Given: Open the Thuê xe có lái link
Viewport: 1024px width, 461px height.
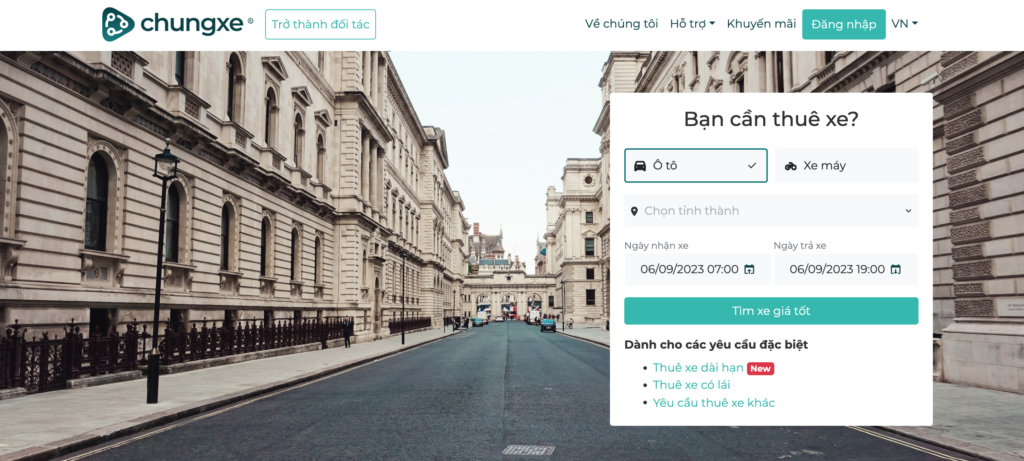Looking at the screenshot, I should pyautogui.click(x=692, y=385).
